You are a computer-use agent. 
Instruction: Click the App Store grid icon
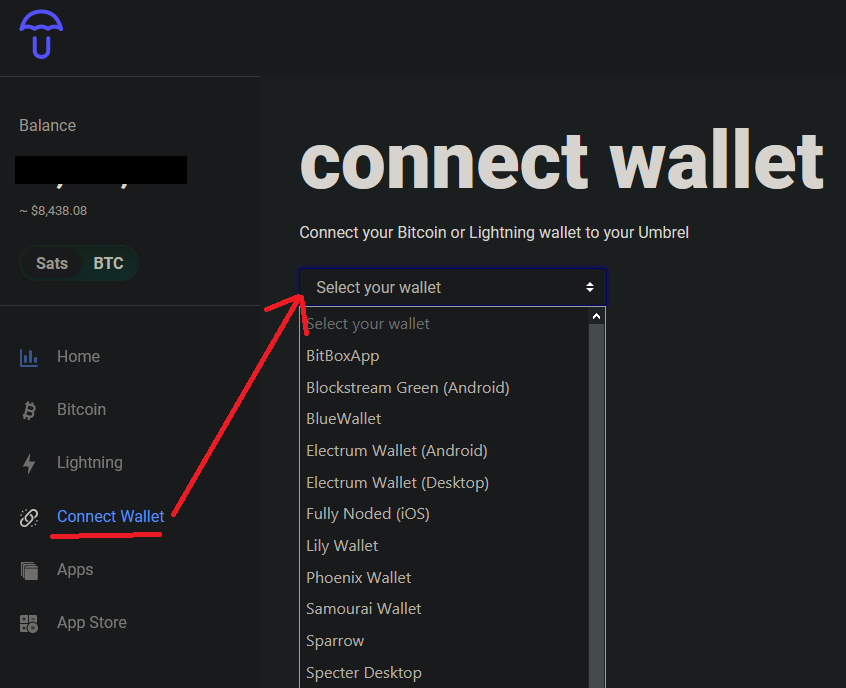pyautogui.click(x=29, y=623)
